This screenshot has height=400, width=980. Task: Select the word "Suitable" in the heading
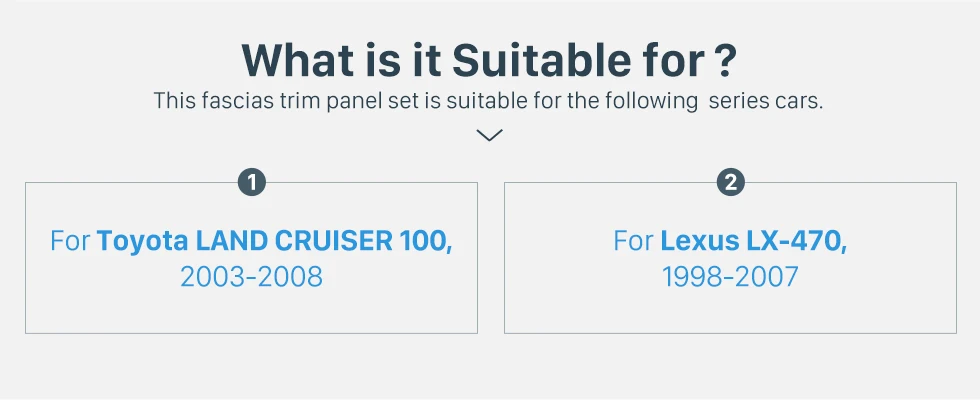536,60
